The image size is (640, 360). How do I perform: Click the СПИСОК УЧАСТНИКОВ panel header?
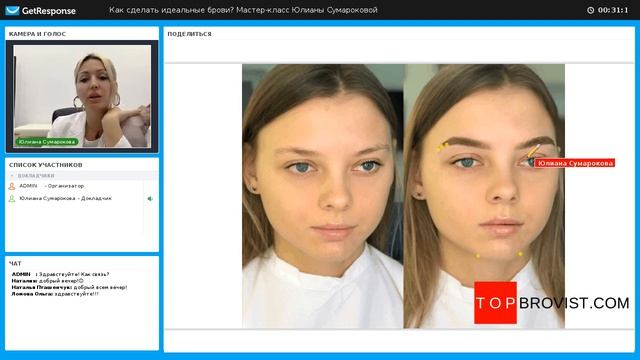[46, 165]
